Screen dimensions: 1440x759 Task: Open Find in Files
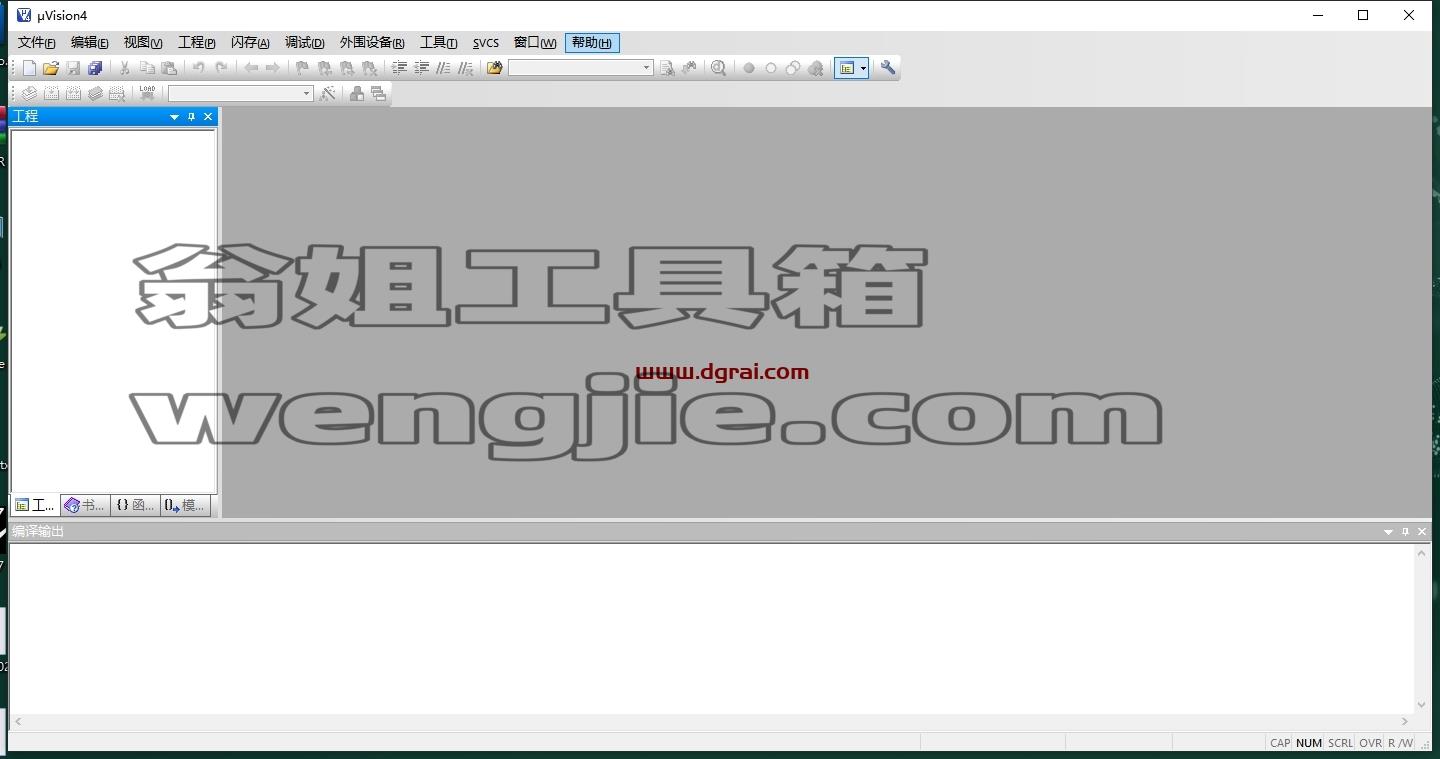(494, 68)
